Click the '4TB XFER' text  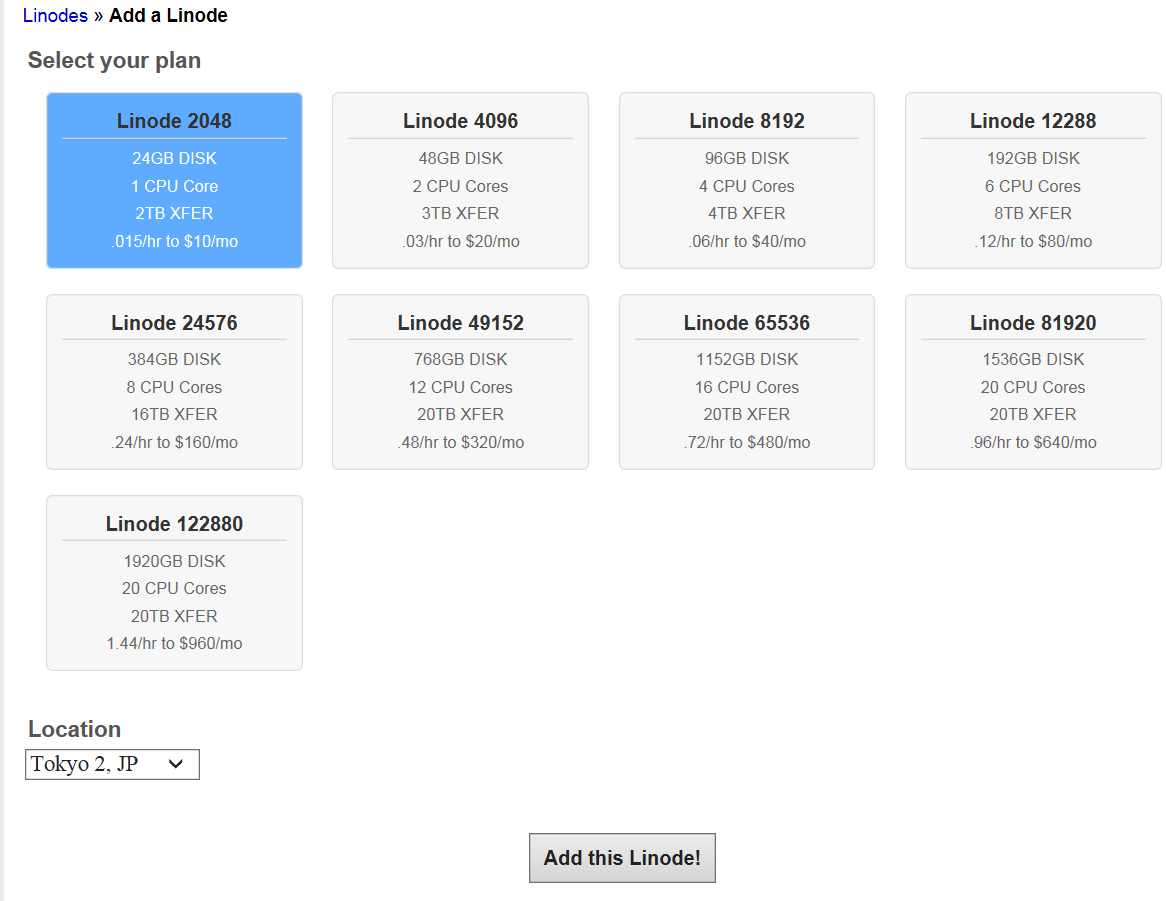[x=747, y=213]
